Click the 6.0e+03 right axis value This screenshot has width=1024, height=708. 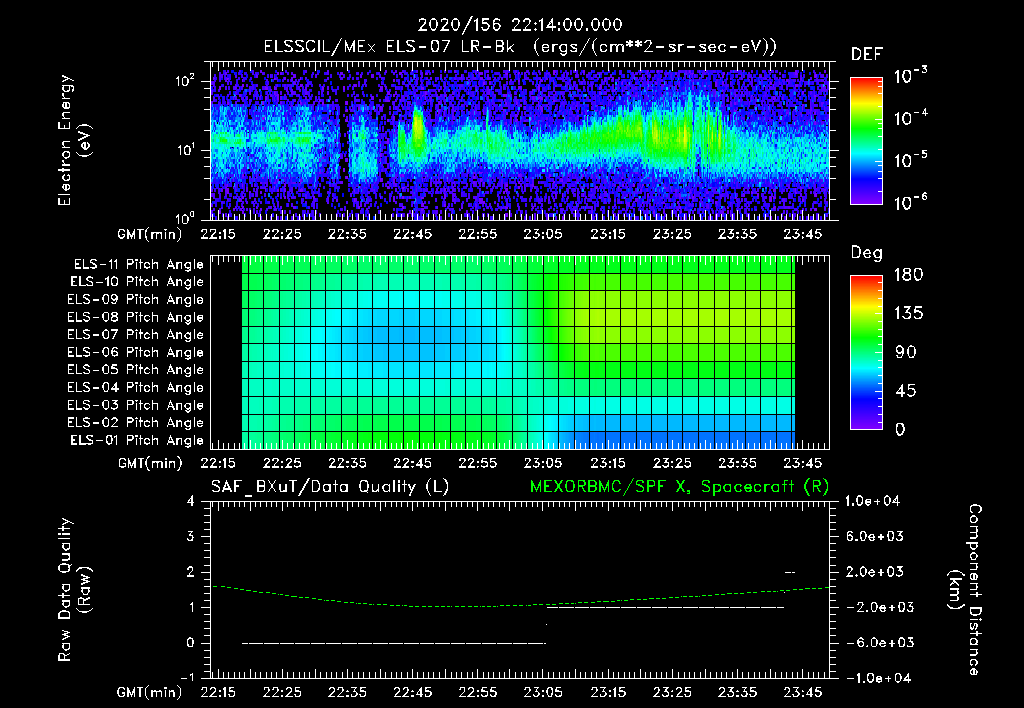tap(875, 537)
